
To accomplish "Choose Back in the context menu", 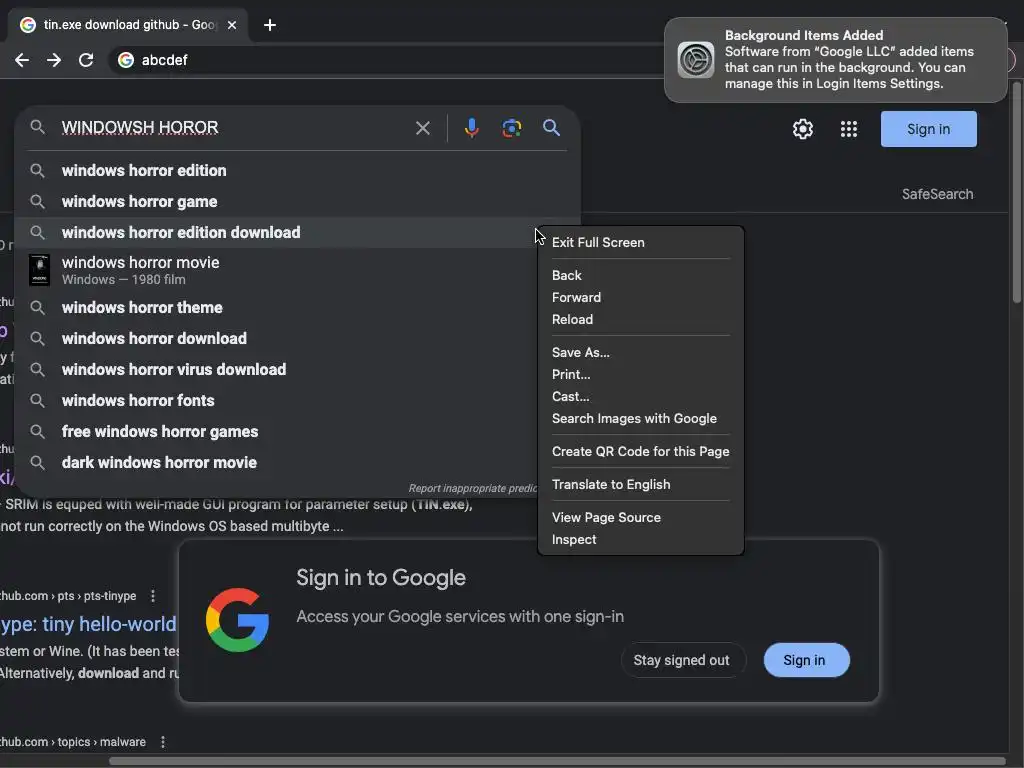I will click(641, 276).
